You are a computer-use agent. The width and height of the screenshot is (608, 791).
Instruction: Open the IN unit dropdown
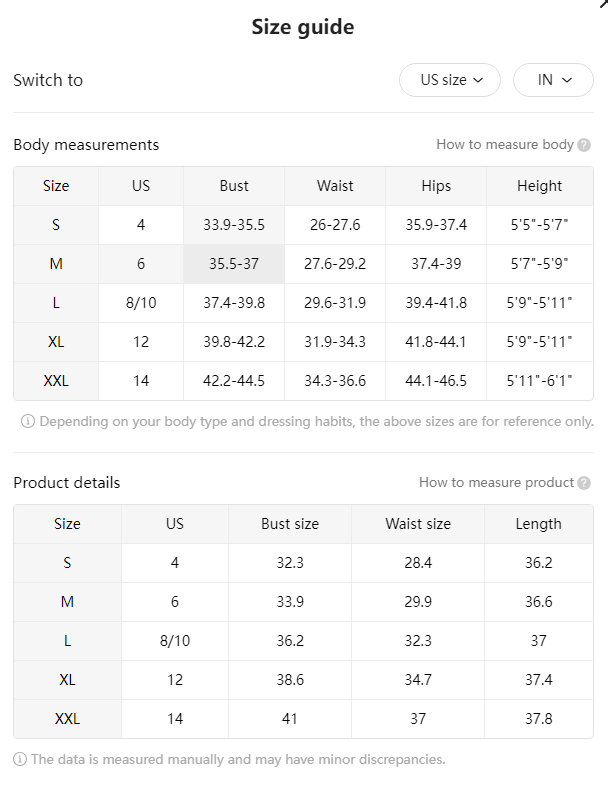coord(553,80)
